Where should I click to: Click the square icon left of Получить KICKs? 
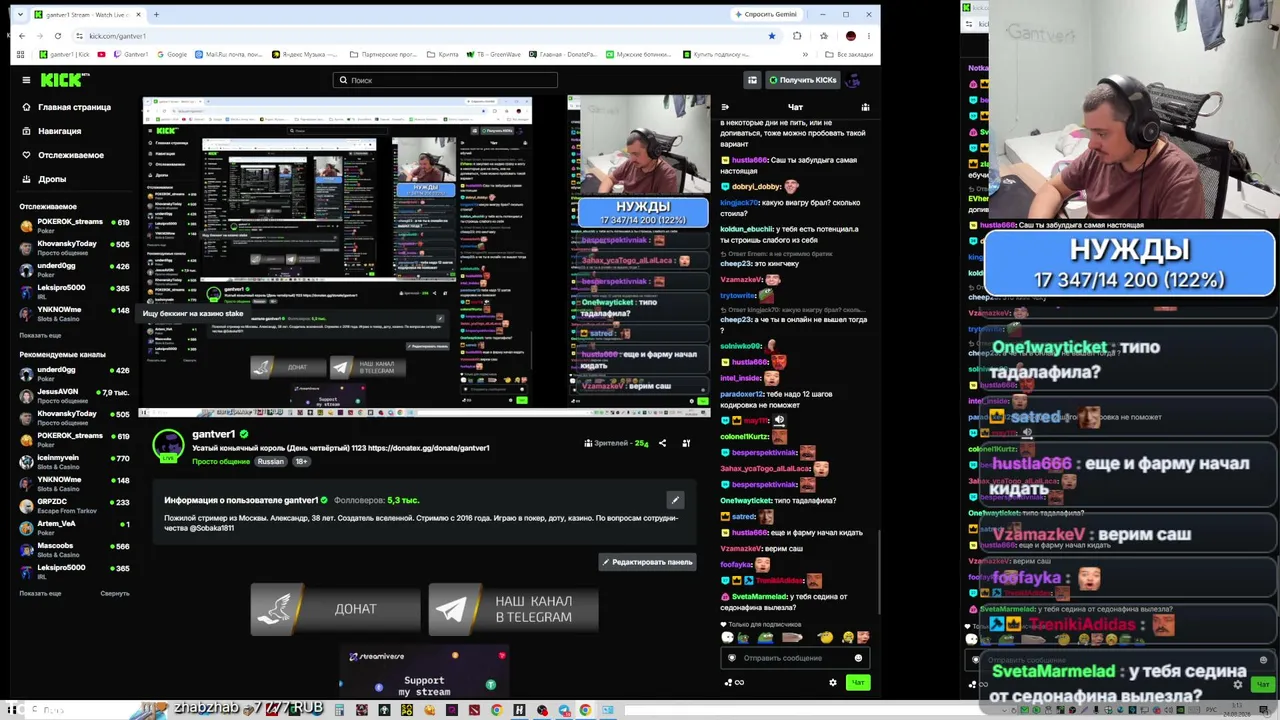752,80
